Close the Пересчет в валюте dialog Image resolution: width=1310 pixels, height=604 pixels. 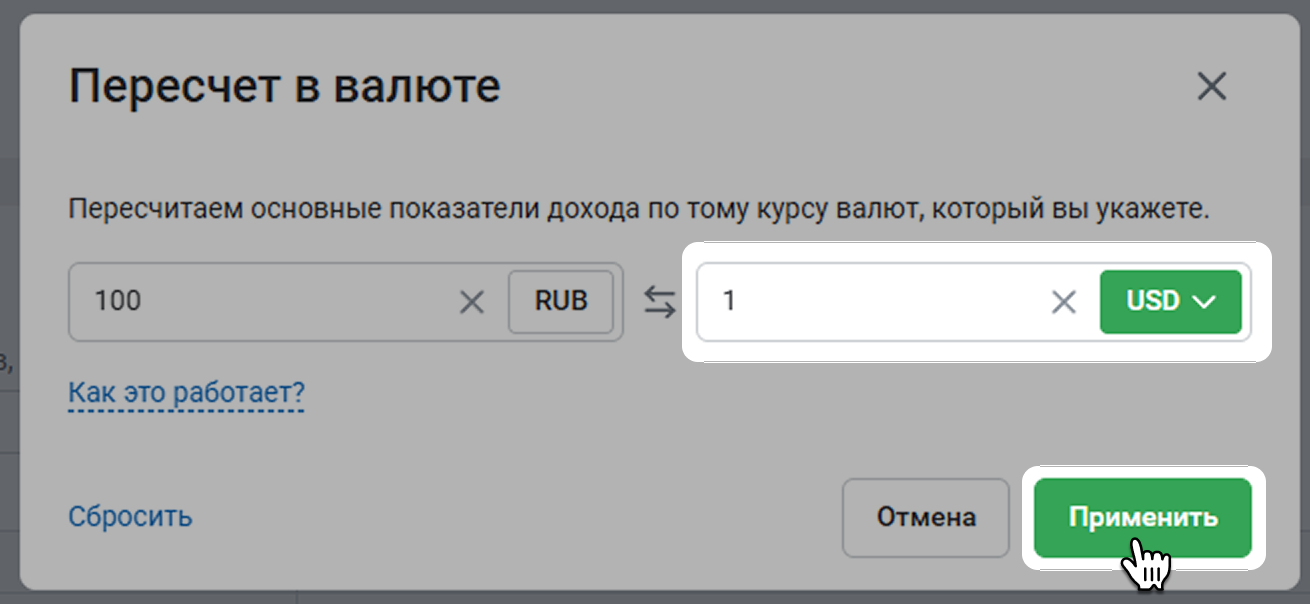coord(1211,88)
